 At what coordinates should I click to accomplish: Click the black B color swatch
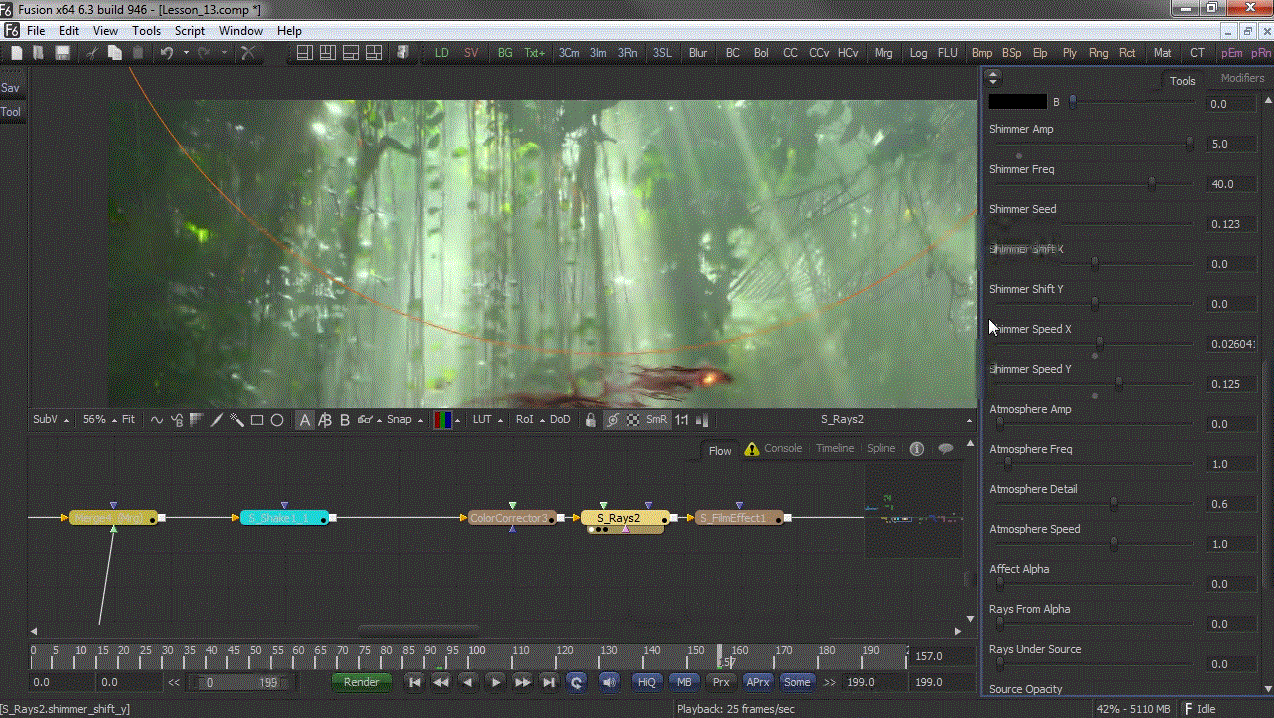coord(1017,102)
